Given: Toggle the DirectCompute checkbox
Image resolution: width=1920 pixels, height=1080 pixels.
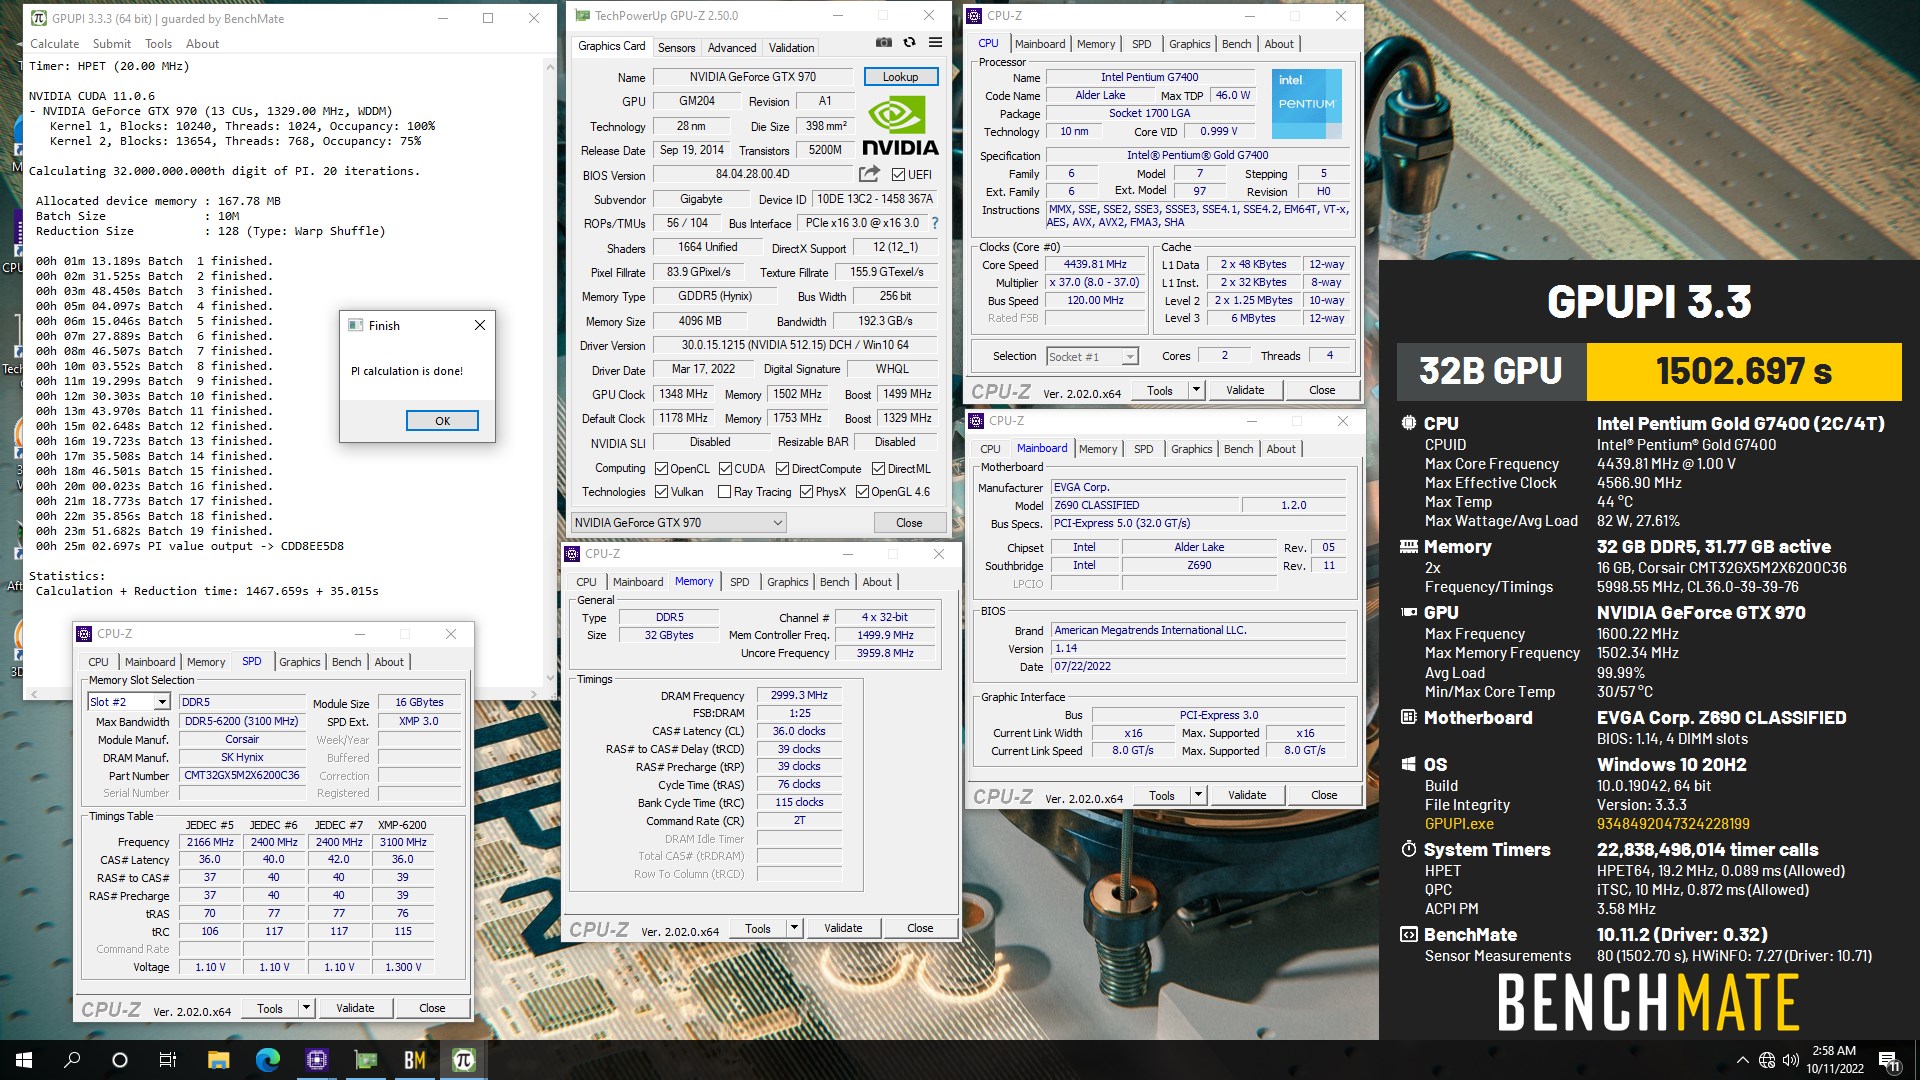Looking at the screenshot, I should tap(783, 469).
